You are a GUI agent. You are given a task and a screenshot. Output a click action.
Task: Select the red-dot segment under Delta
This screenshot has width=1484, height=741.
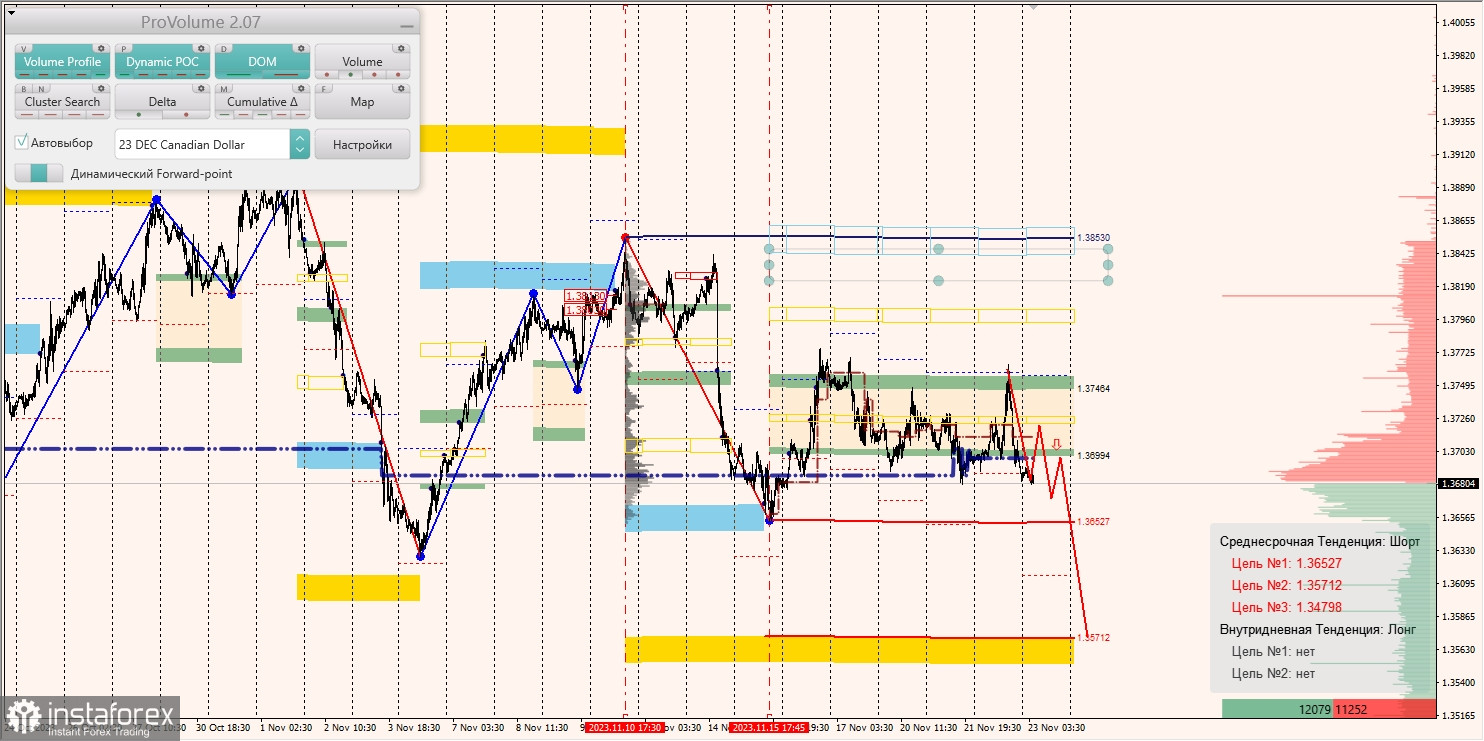186,115
